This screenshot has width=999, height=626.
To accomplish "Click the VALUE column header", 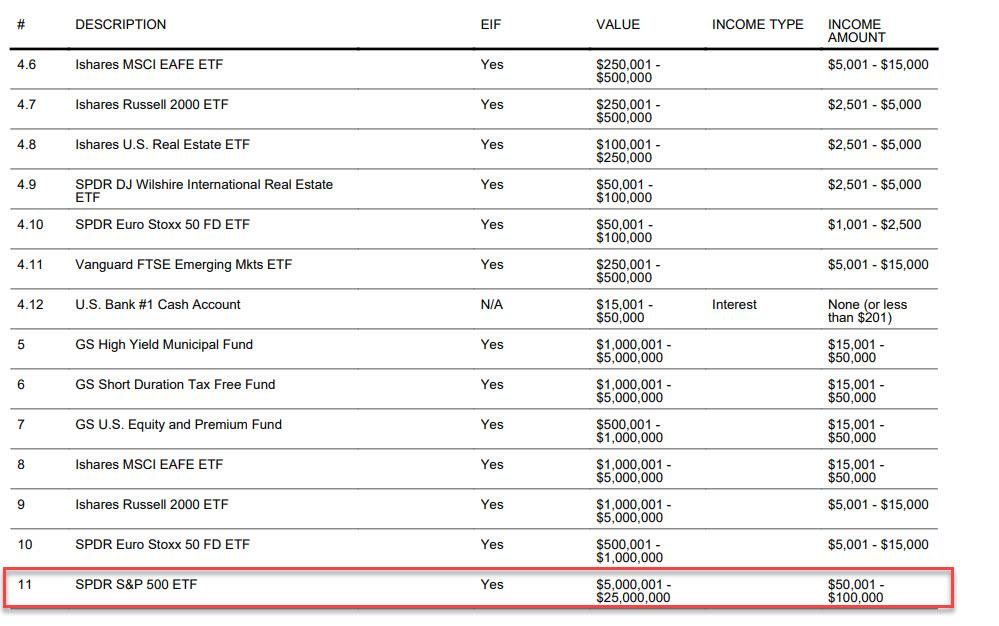I will pyautogui.click(x=617, y=24).
